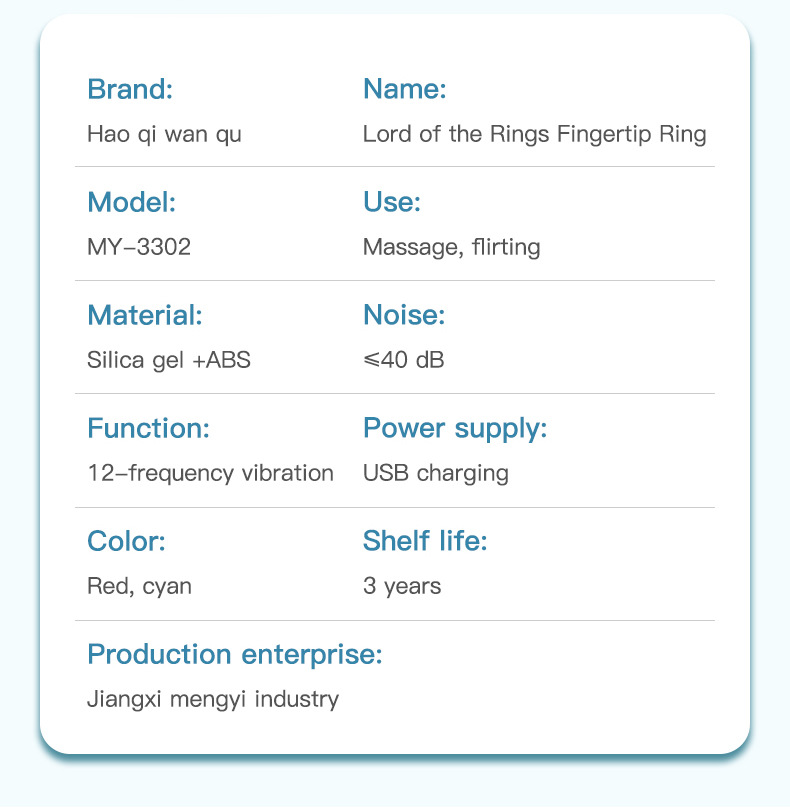The width and height of the screenshot is (790, 812).
Task: Select the "≤40 dB" noise value
Action: pyautogui.click(x=403, y=360)
